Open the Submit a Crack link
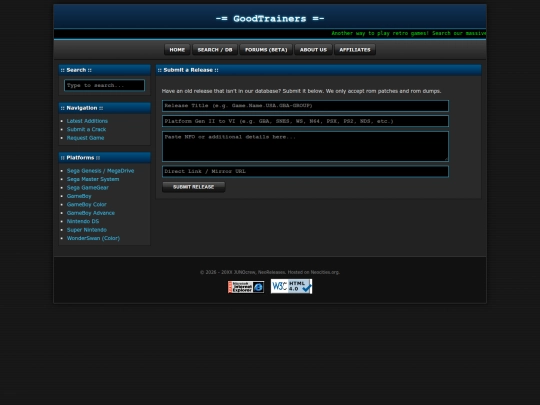 (x=86, y=129)
